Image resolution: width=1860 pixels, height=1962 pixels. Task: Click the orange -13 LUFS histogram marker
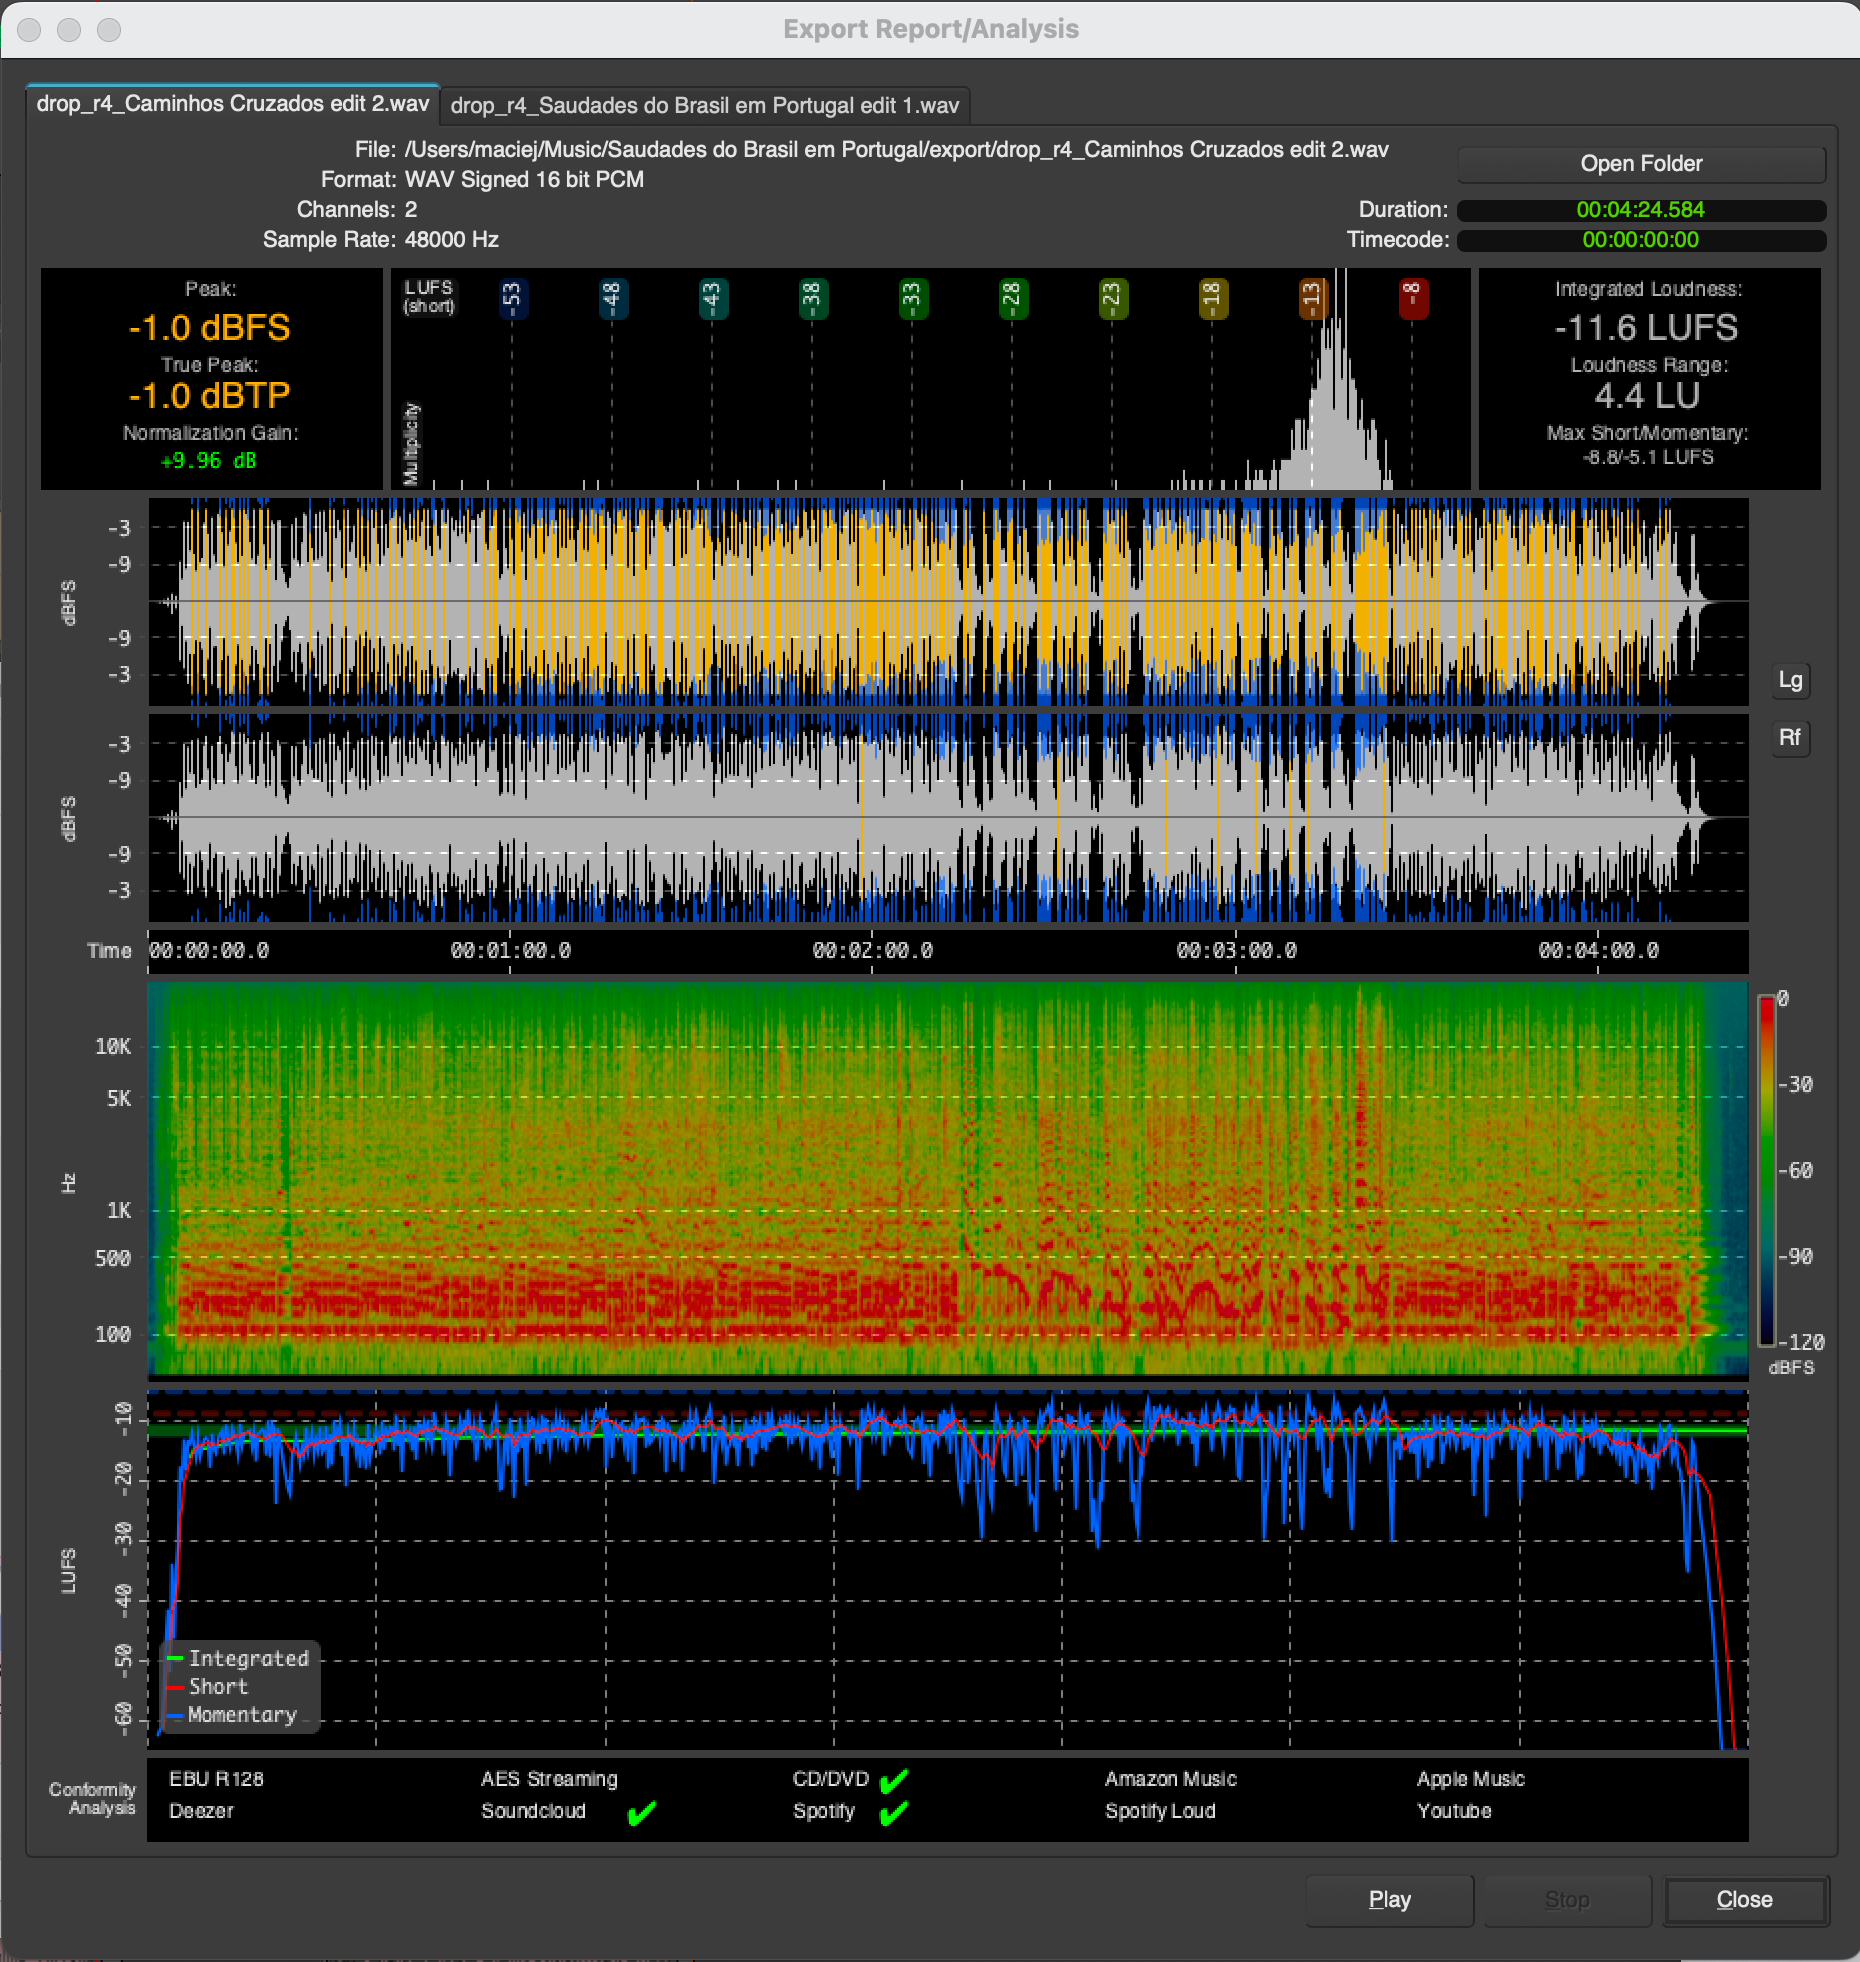coord(1312,298)
